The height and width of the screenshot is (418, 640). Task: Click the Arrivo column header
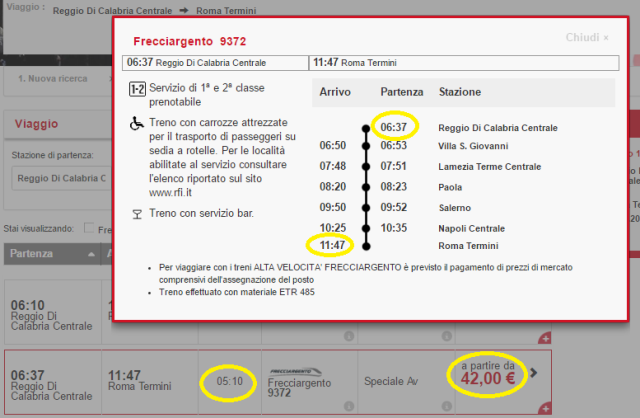pyautogui.click(x=335, y=92)
